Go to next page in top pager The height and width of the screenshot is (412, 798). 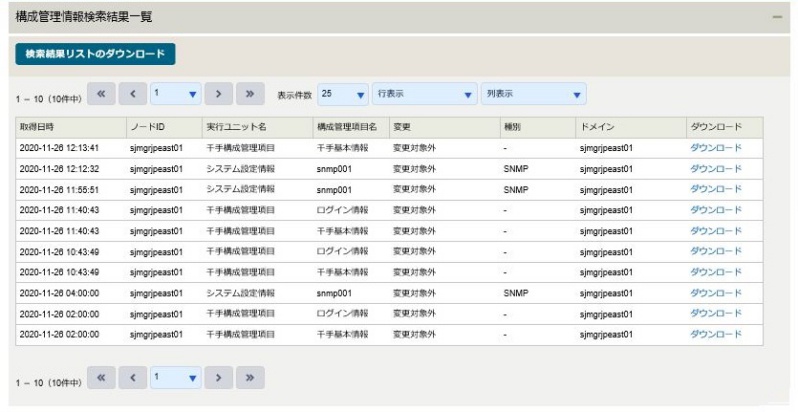click(x=219, y=94)
